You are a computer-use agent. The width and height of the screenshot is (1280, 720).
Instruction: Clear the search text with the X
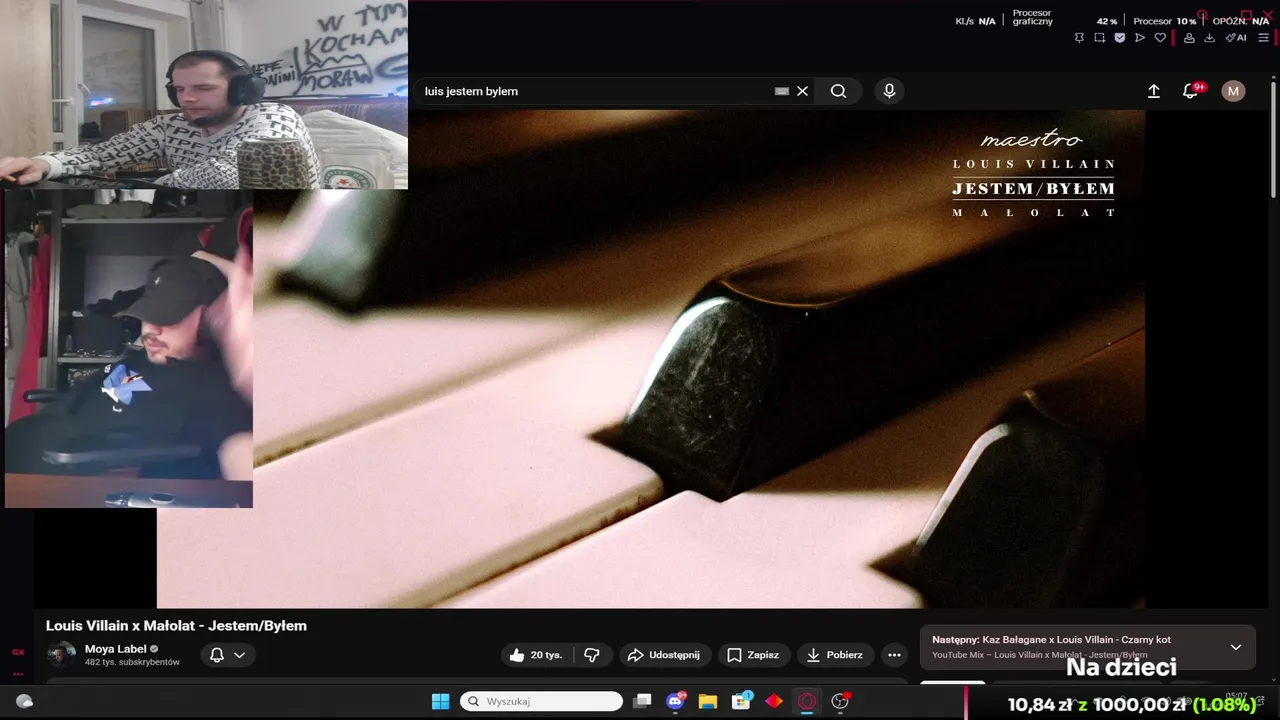click(x=802, y=91)
